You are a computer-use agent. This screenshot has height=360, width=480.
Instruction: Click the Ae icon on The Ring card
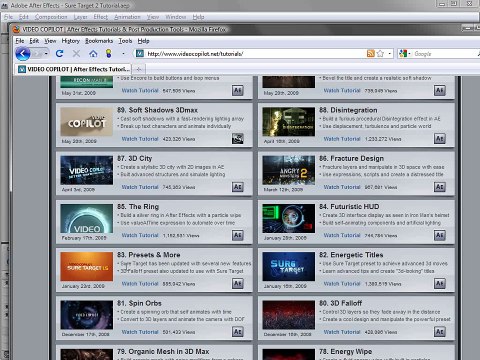point(238,235)
